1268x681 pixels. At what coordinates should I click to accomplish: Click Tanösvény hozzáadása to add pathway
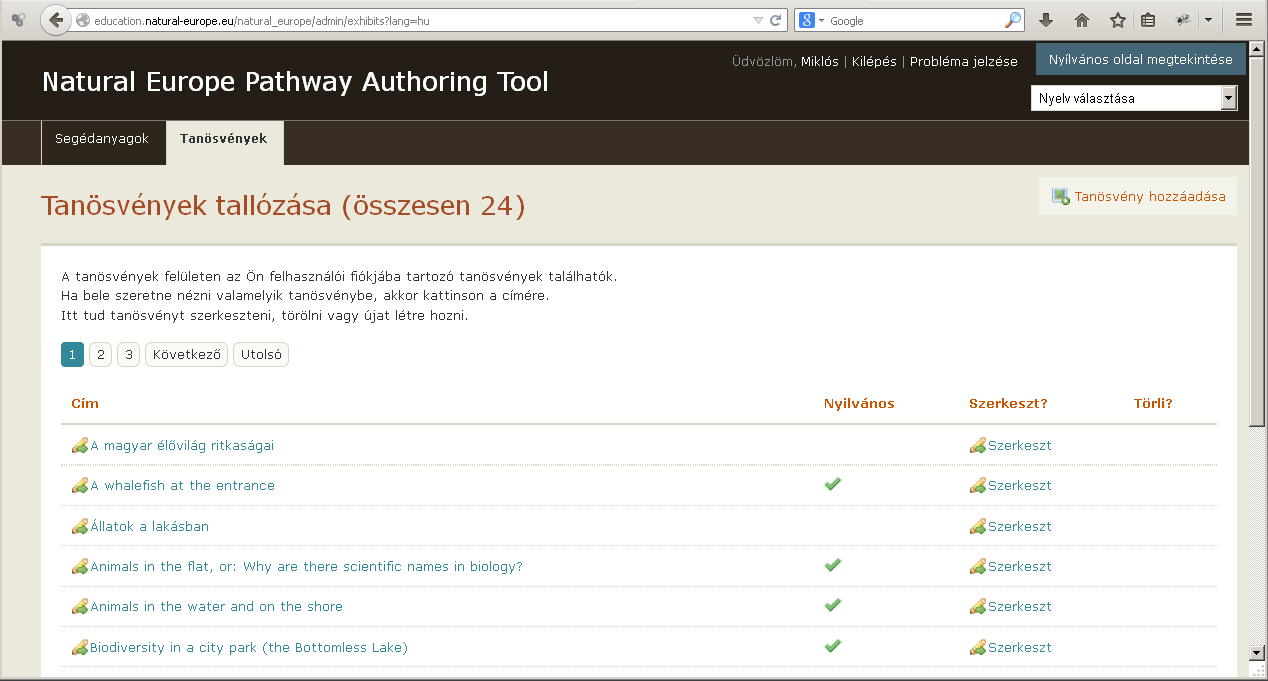[x=1138, y=196]
